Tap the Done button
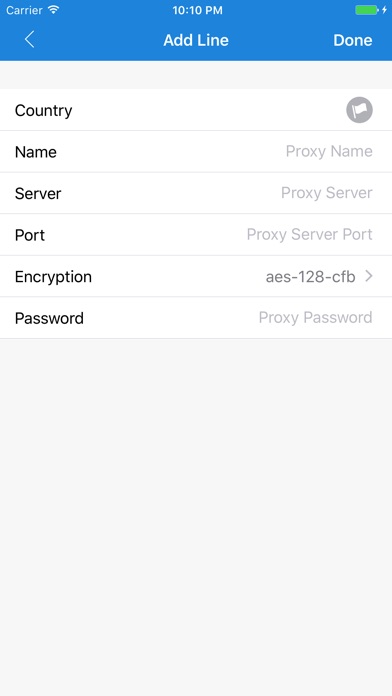The height and width of the screenshot is (696, 392). click(x=352, y=40)
